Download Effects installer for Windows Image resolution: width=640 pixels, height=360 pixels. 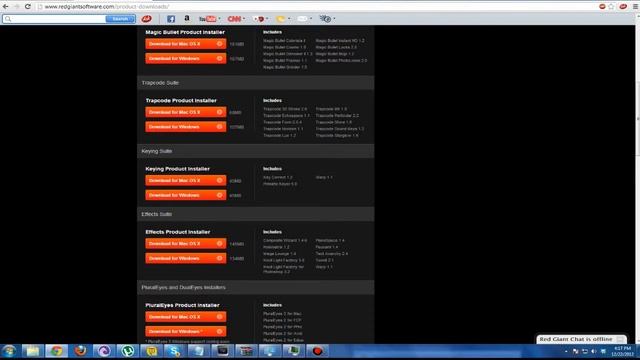click(x=186, y=258)
